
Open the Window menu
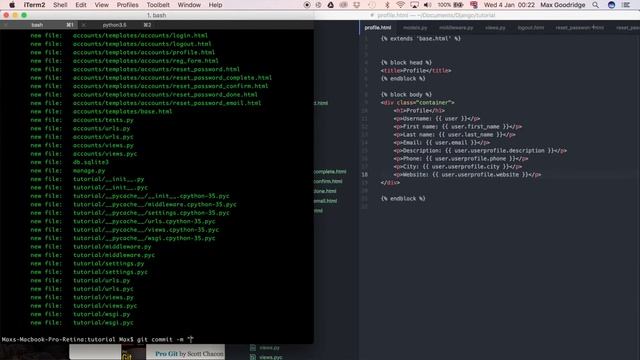click(189, 5)
